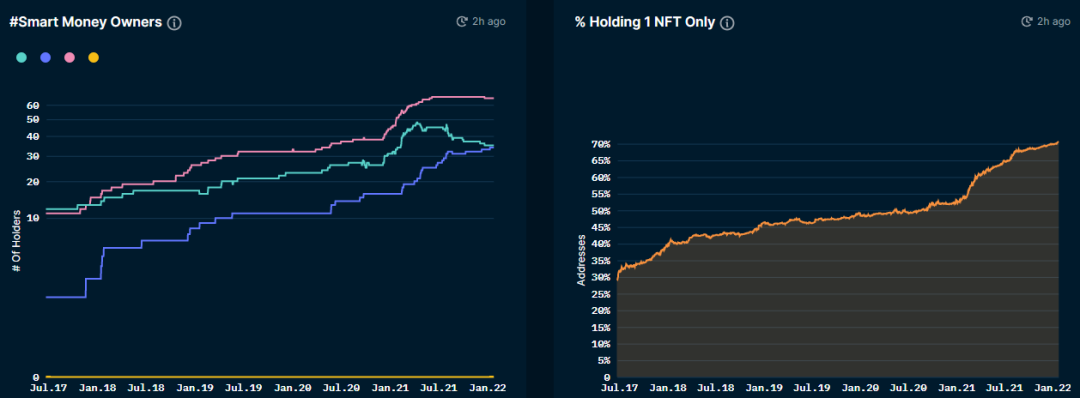Viewport: 1080px width, 398px height.
Task: Toggle the teal legend series dot
Action: (x=21, y=58)
